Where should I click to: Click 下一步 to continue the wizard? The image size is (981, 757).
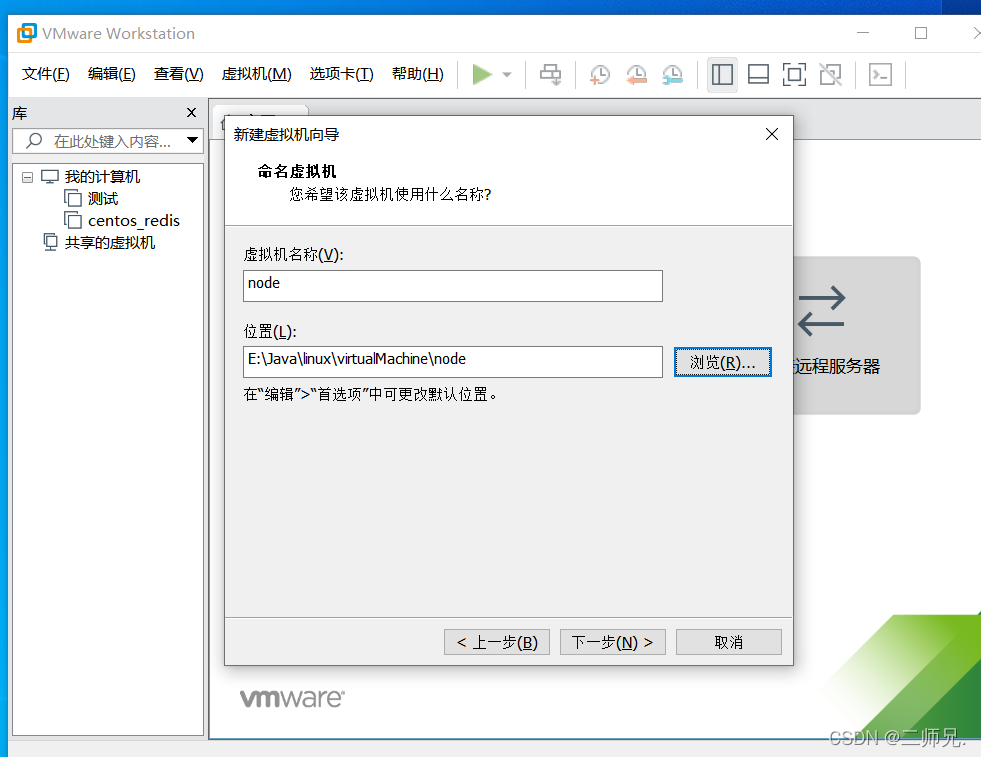click(612, 642)
